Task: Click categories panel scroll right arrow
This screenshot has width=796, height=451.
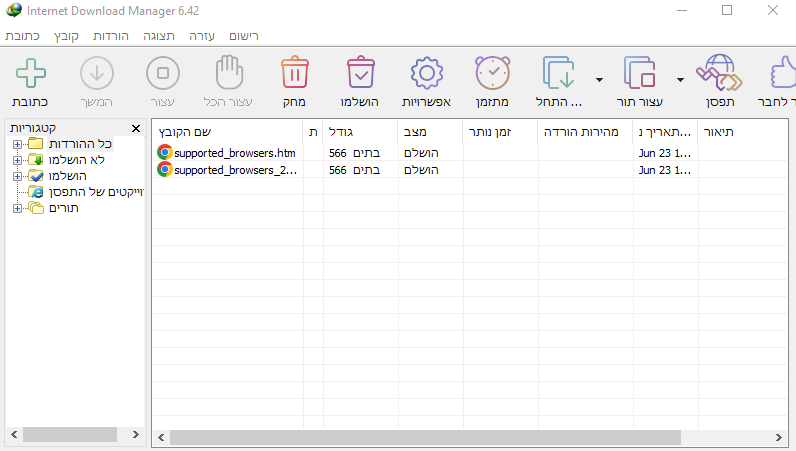Action: (x=136, y=435)
